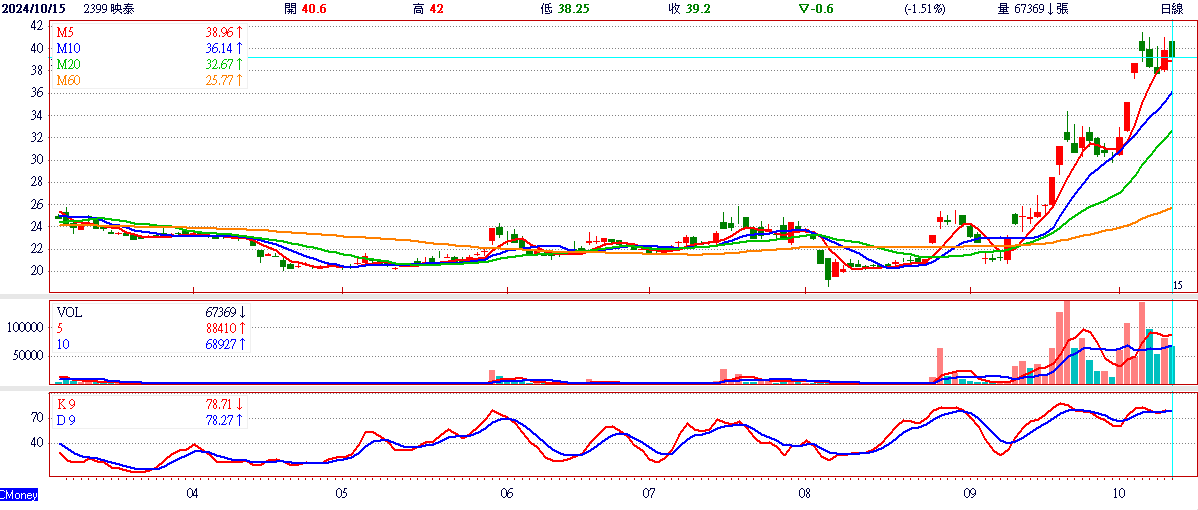Viewport: 1198px width, 510px height.
Task: Click the 20 price axis label
Action: [x=36, y=271]
